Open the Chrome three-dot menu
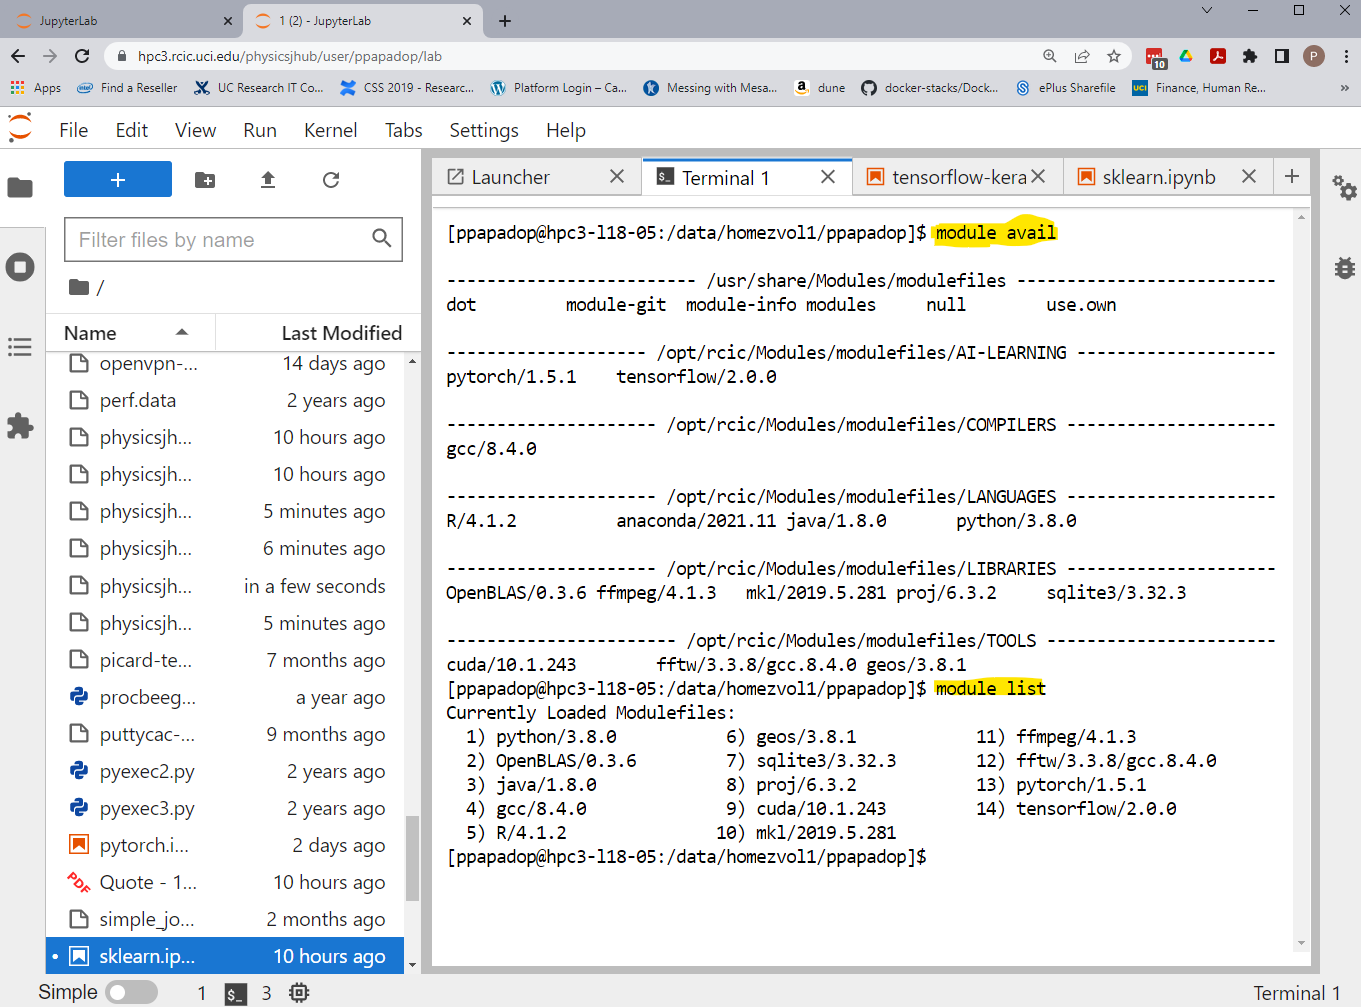Viewport: 1361px width, 1007px height. 1346,56
